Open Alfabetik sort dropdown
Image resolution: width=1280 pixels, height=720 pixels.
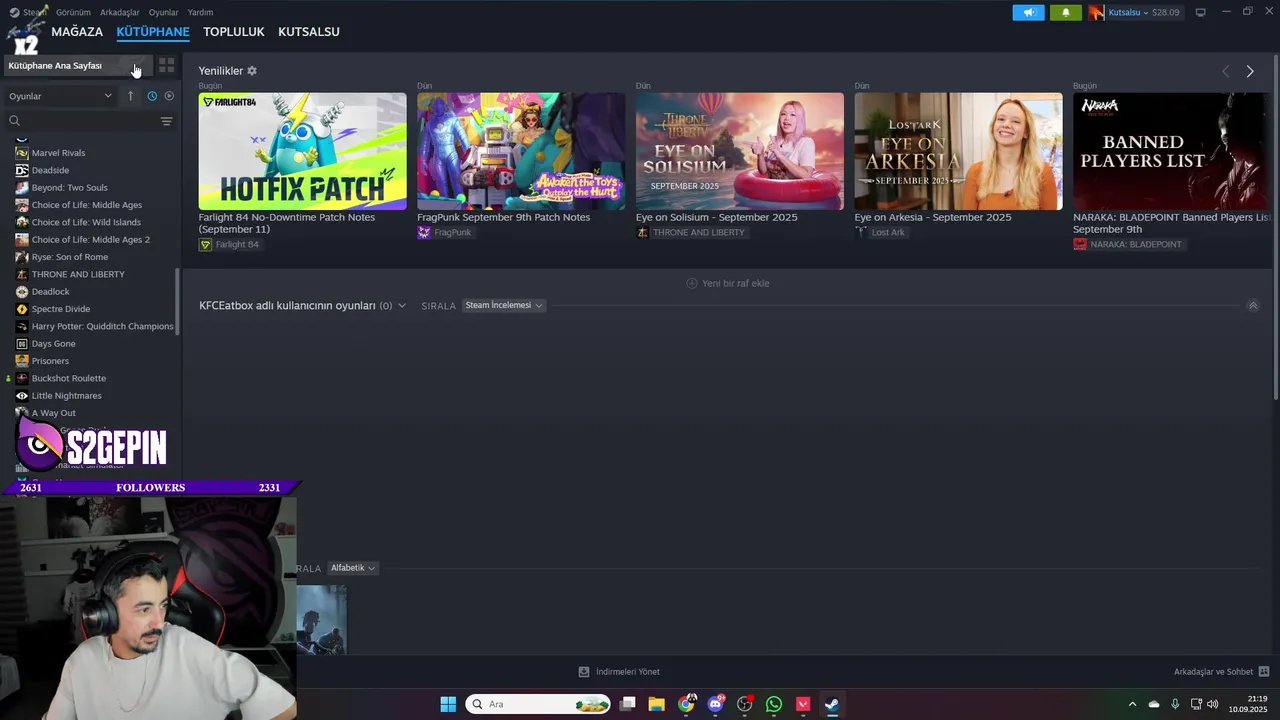click(352, 568)
